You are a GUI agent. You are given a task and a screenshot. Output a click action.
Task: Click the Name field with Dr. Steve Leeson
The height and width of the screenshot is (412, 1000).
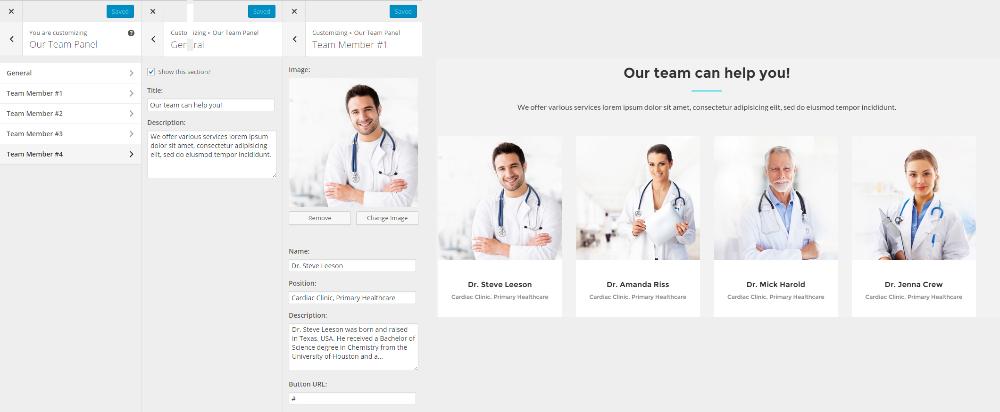(x=352, y=265)
